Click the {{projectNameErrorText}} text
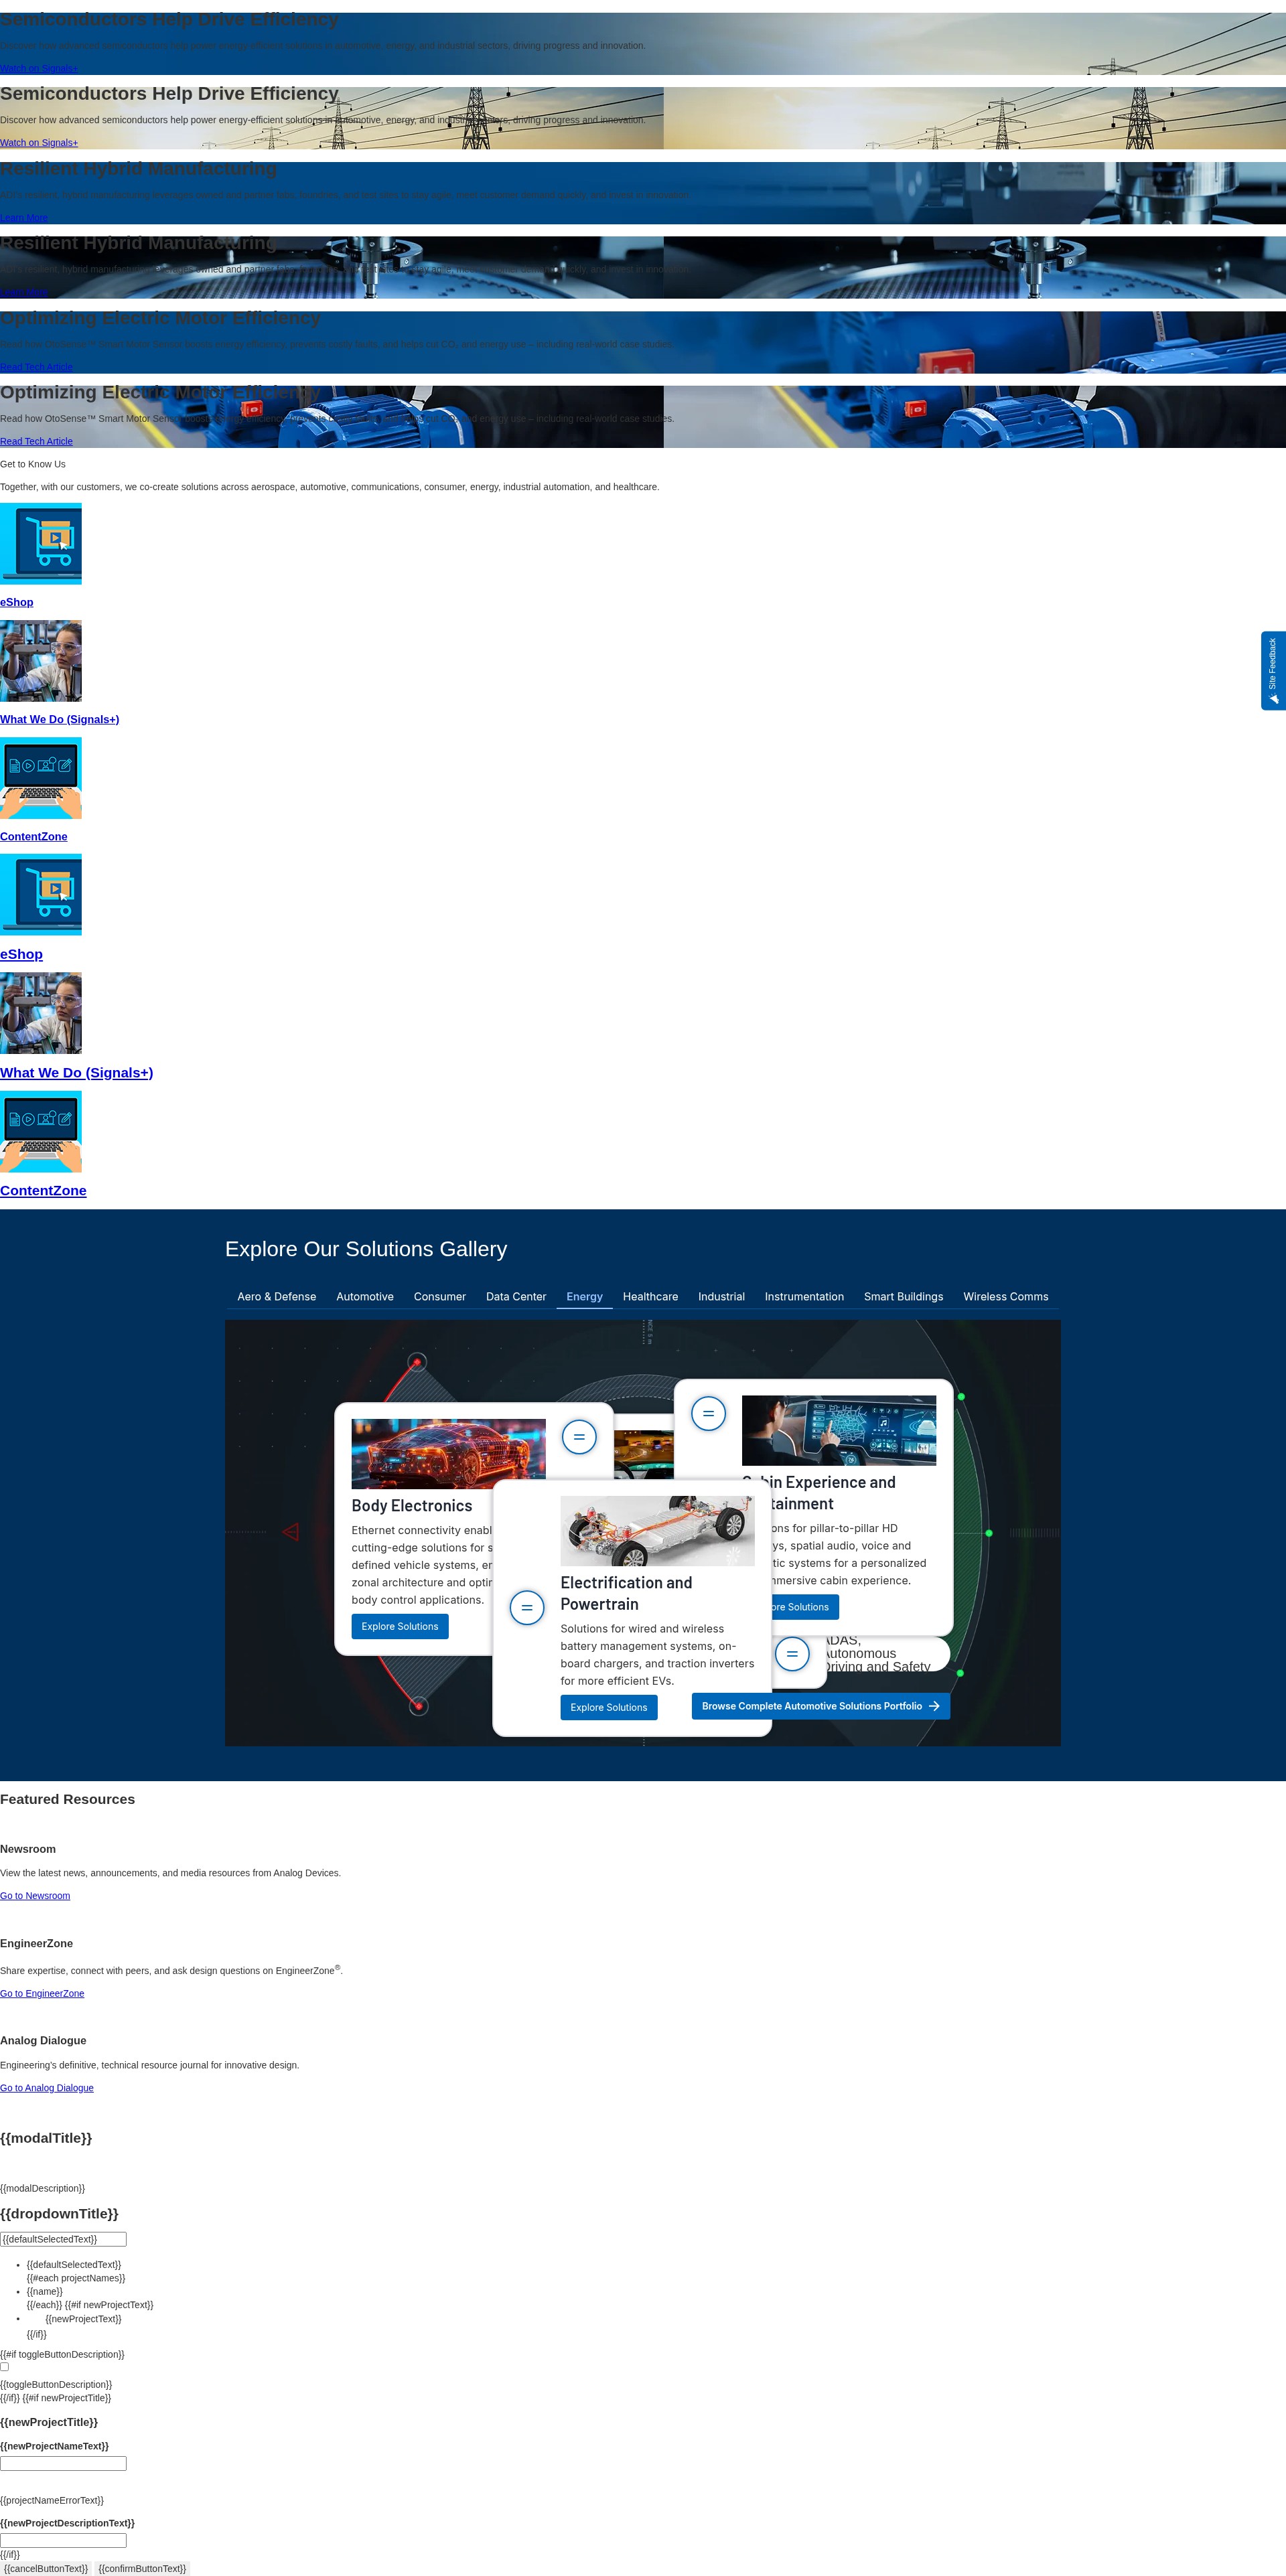This screenshot has height=2576, width=1286. 52,2500
